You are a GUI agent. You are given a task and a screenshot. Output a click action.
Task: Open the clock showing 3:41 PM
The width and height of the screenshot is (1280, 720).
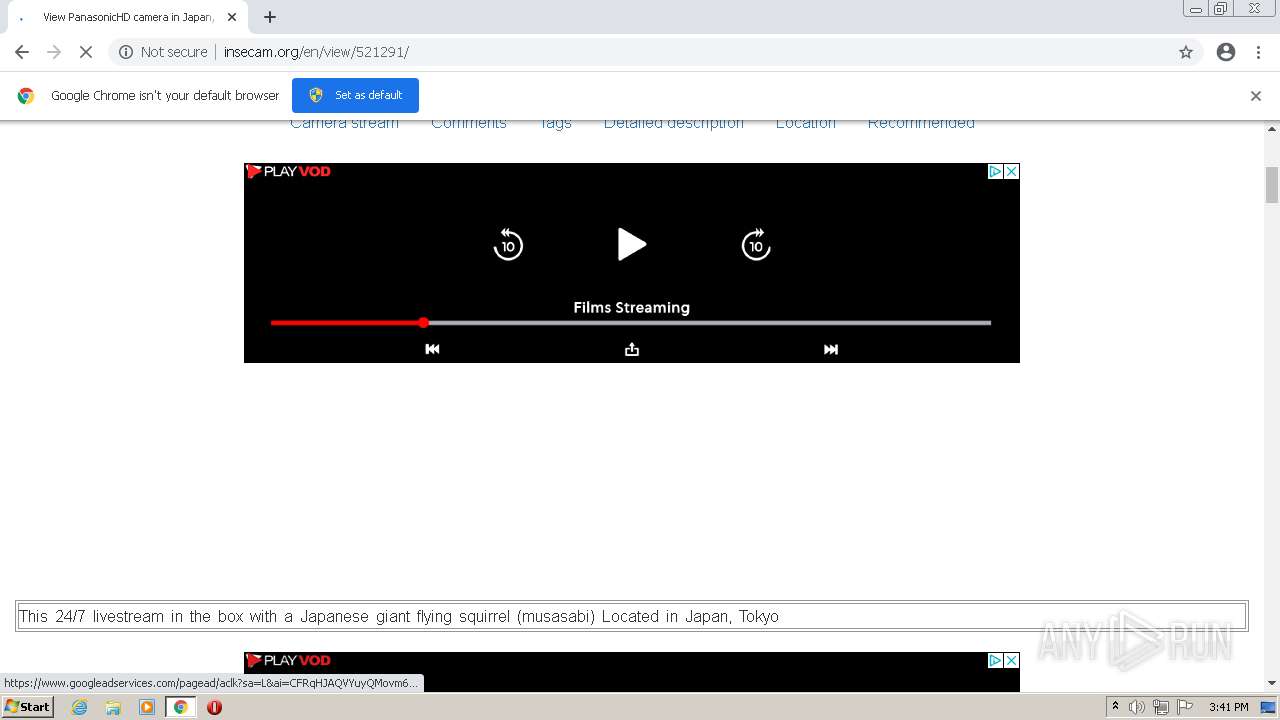coord(1228,707)
